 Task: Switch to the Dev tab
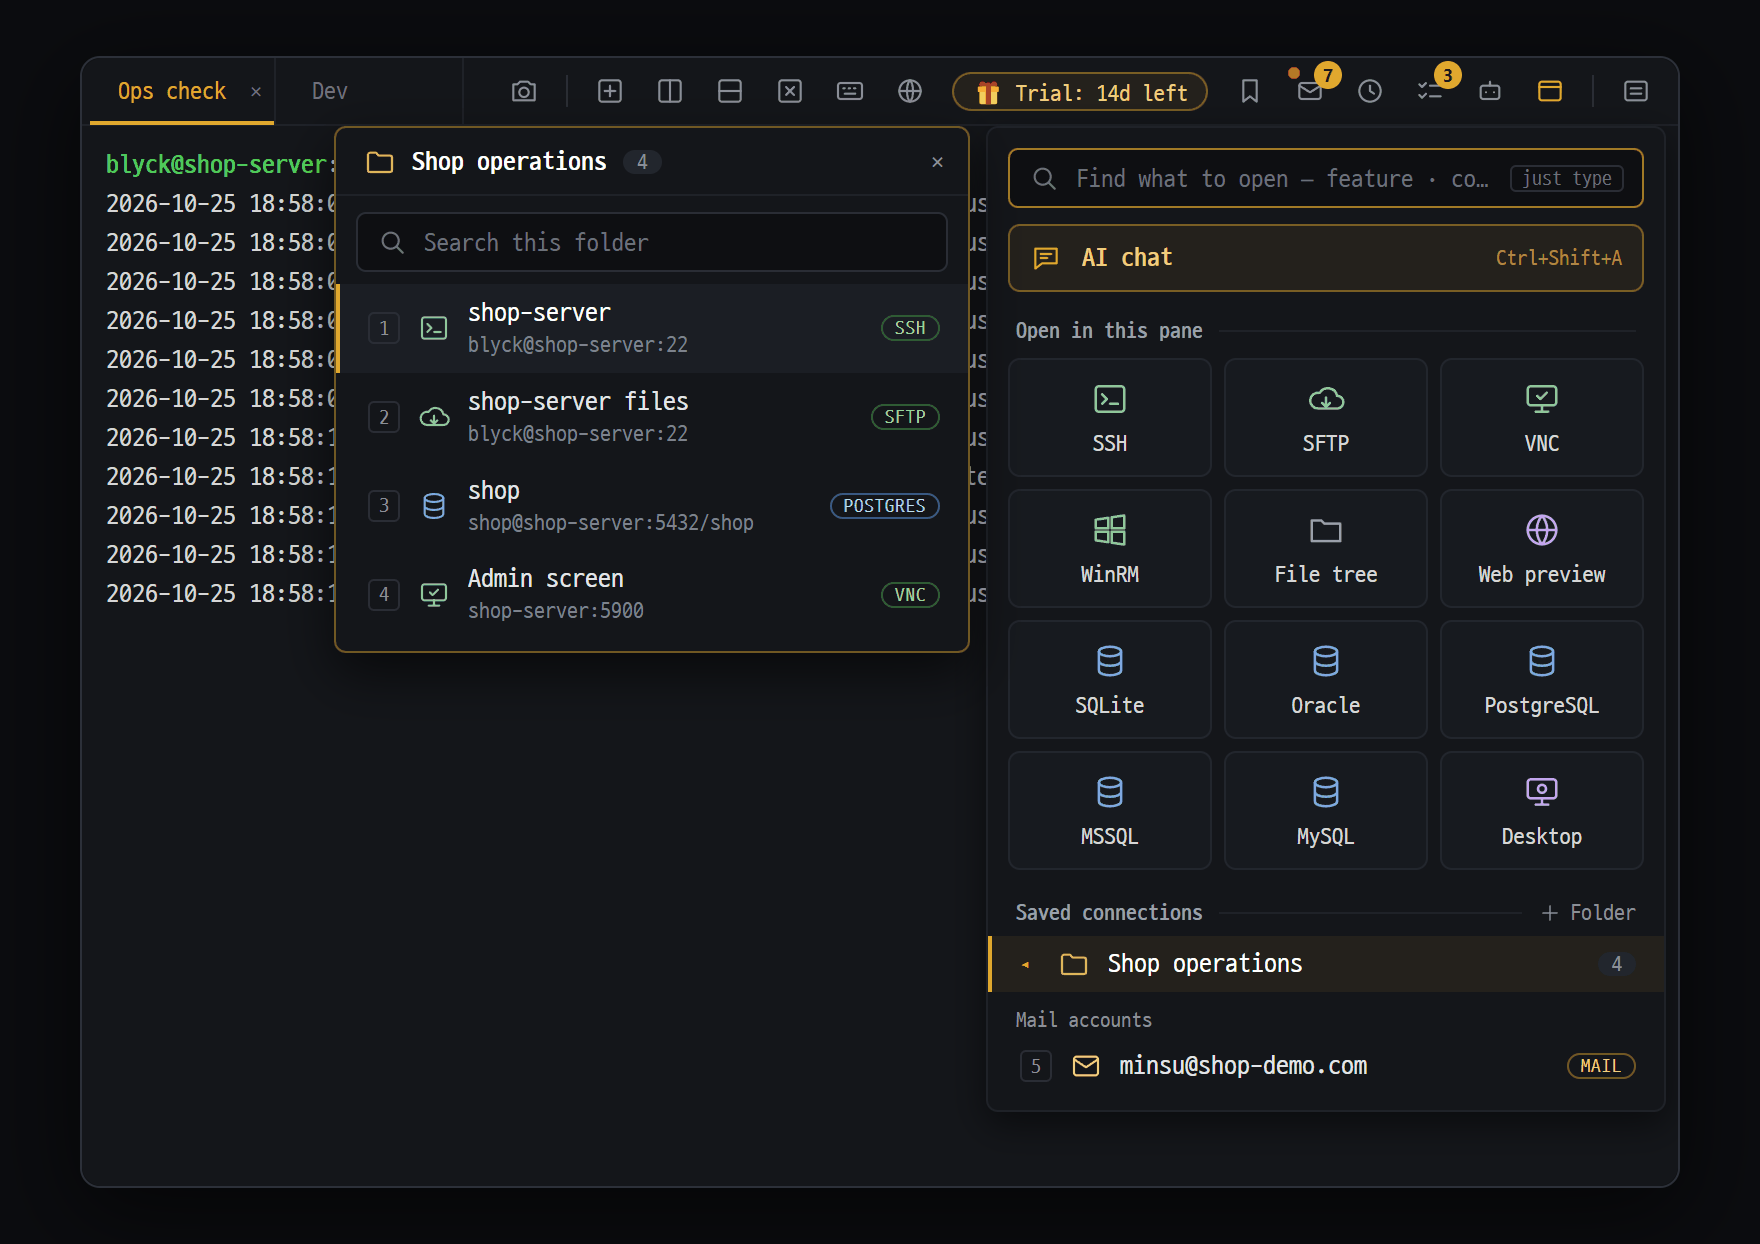330,91
